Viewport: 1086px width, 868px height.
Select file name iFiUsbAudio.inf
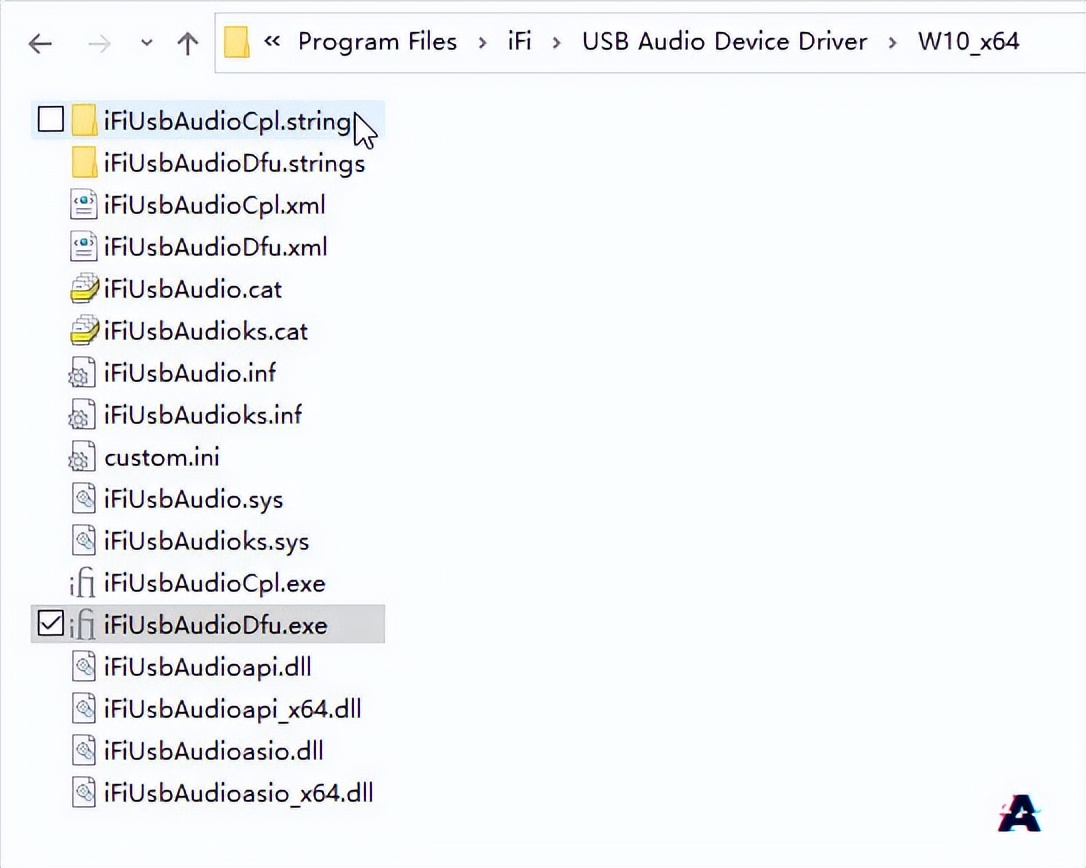(x=190, y=373)
